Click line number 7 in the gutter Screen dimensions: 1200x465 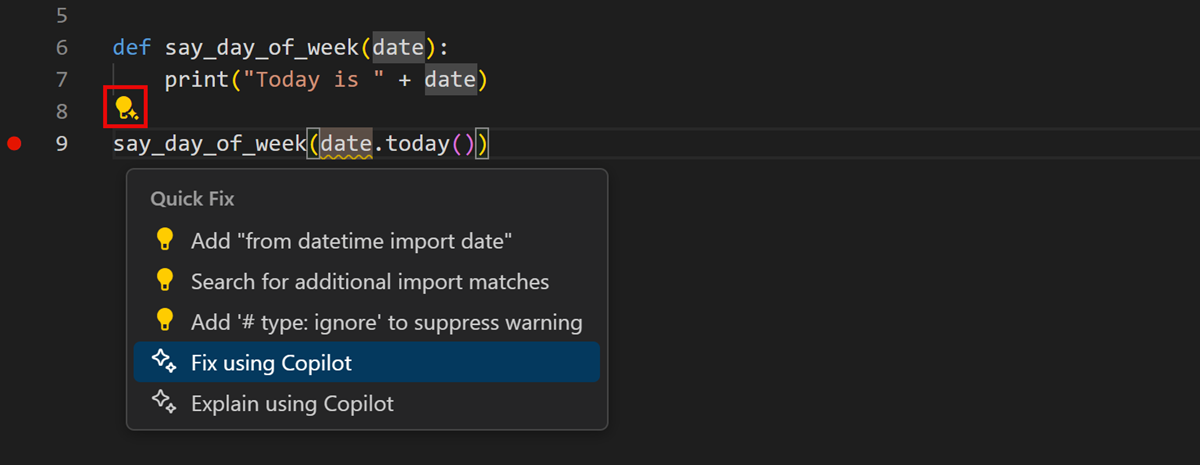(62, 79)
